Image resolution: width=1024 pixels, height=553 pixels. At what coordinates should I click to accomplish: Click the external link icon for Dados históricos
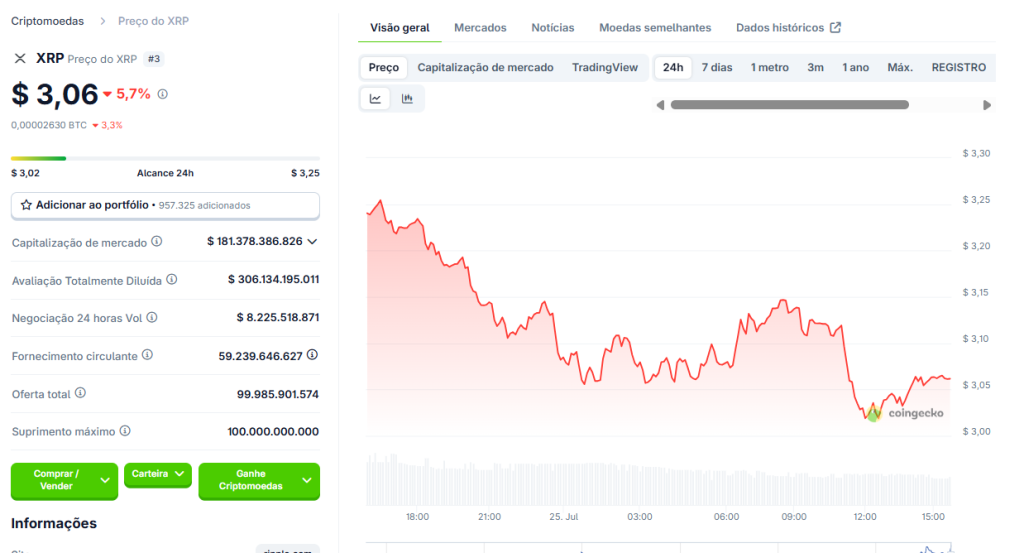(x=835, y=27)
